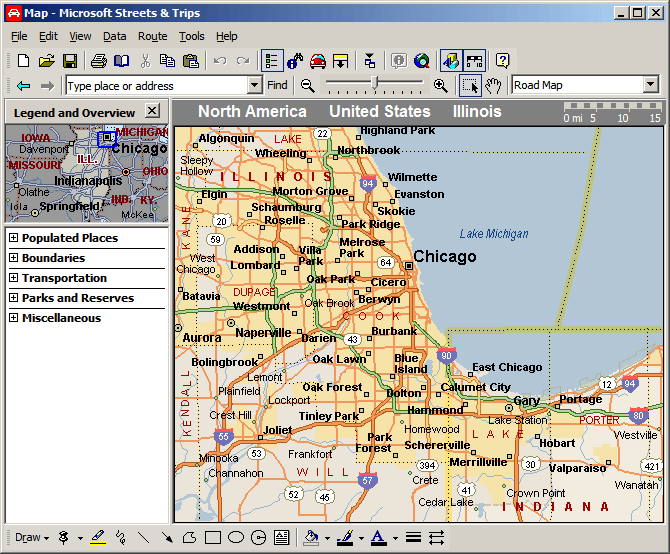Open the pushpin symbol dropdown arrow
The width and height of the screenshot is (670, 554).
(x=80, y=538)
